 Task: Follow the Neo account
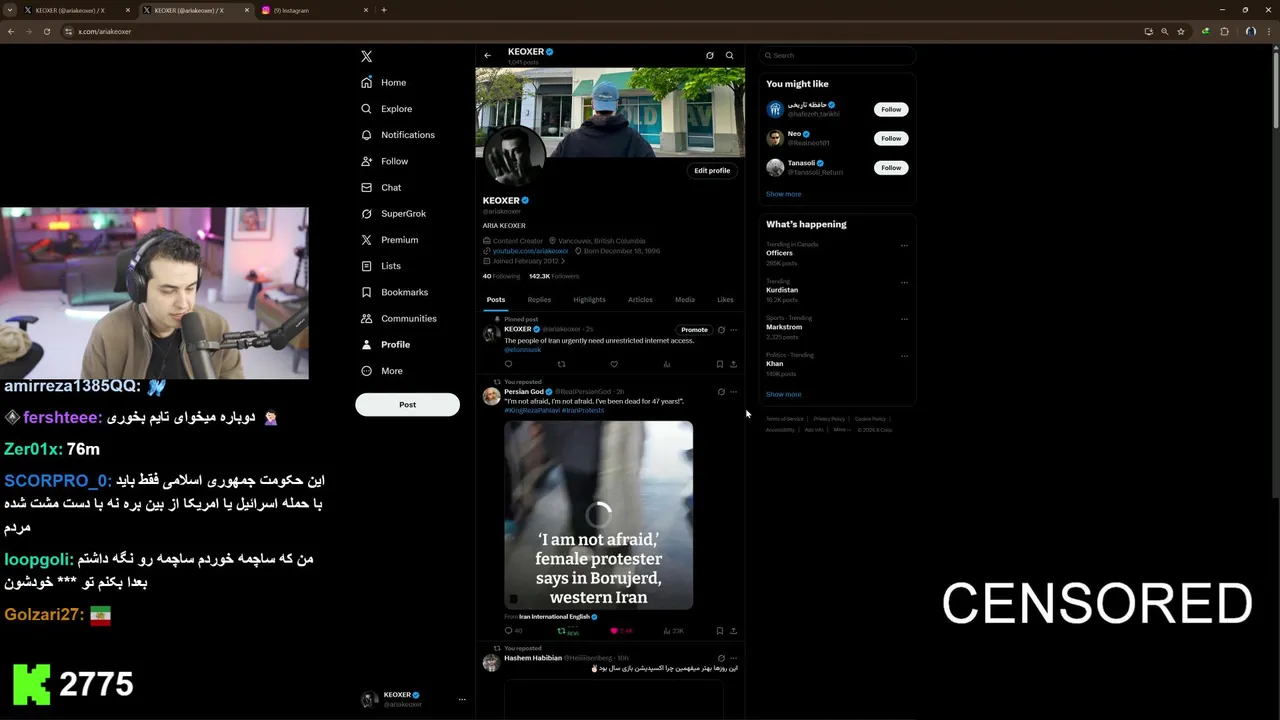(x=891, y=139)
